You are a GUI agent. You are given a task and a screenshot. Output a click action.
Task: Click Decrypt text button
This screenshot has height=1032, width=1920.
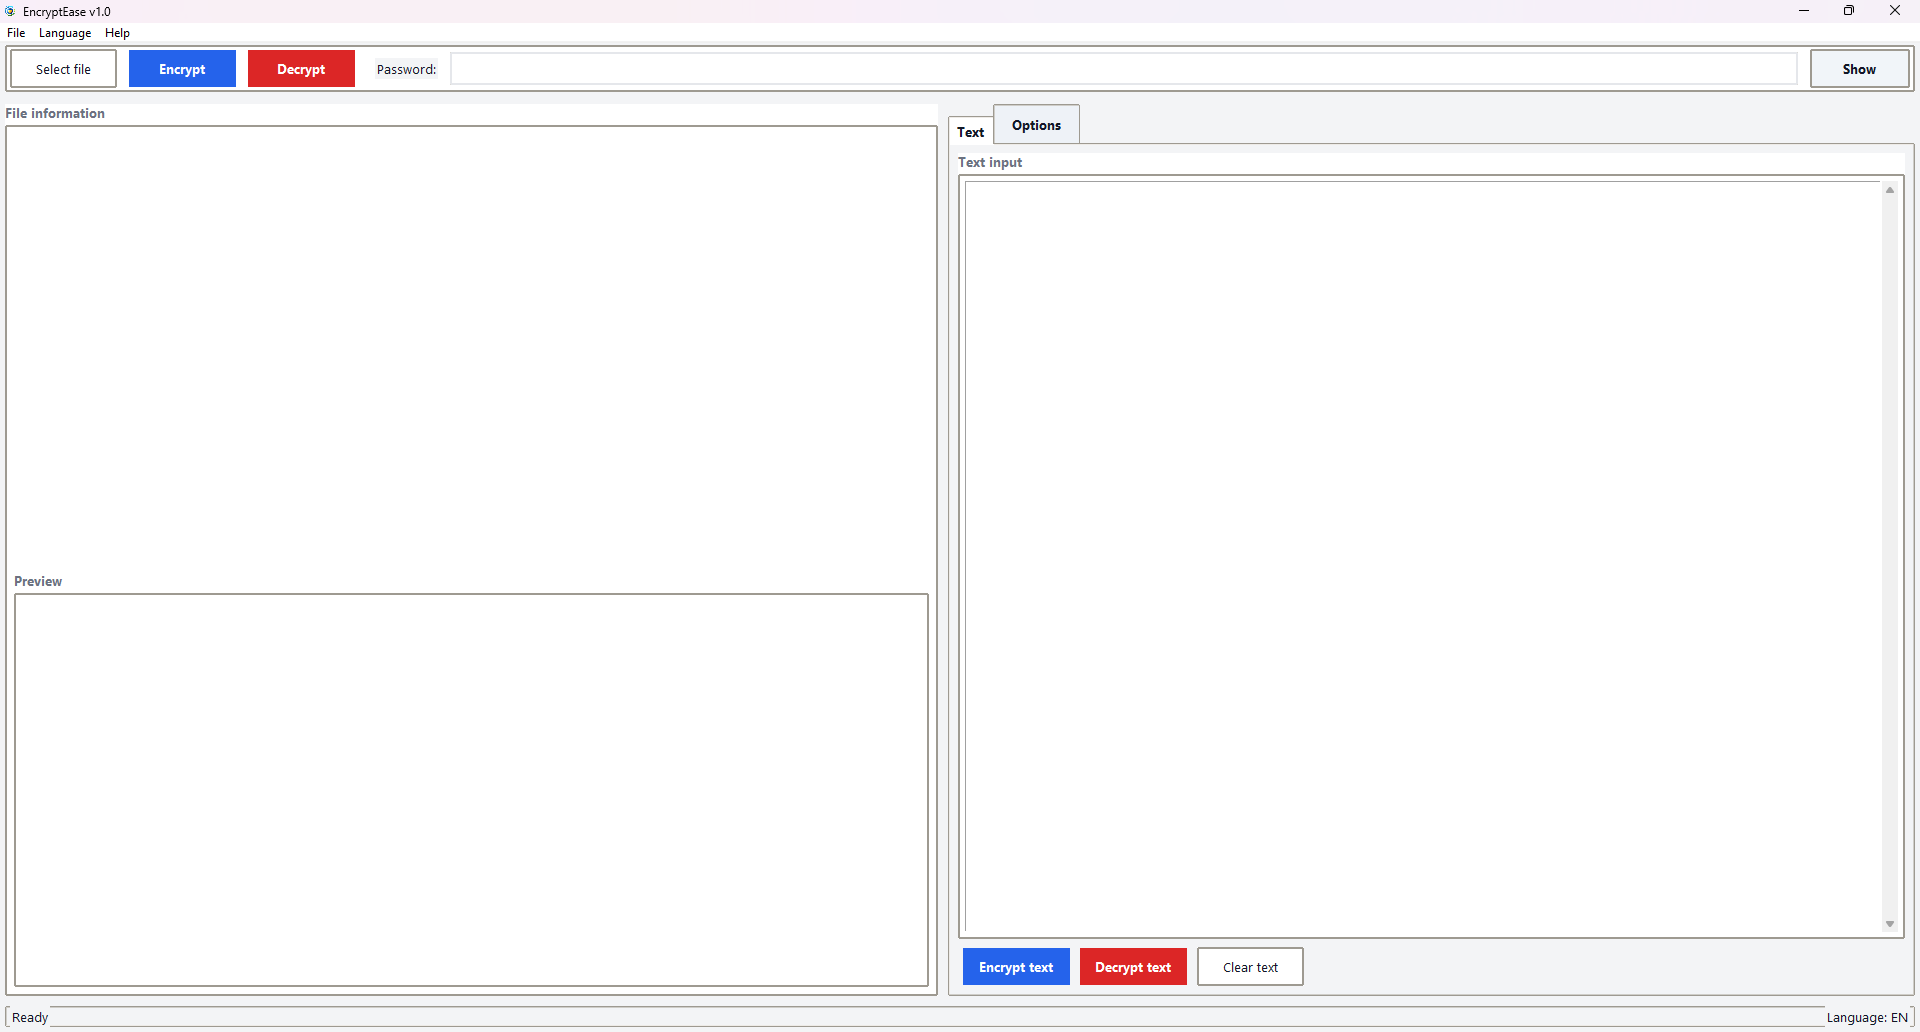(1132, 966)
